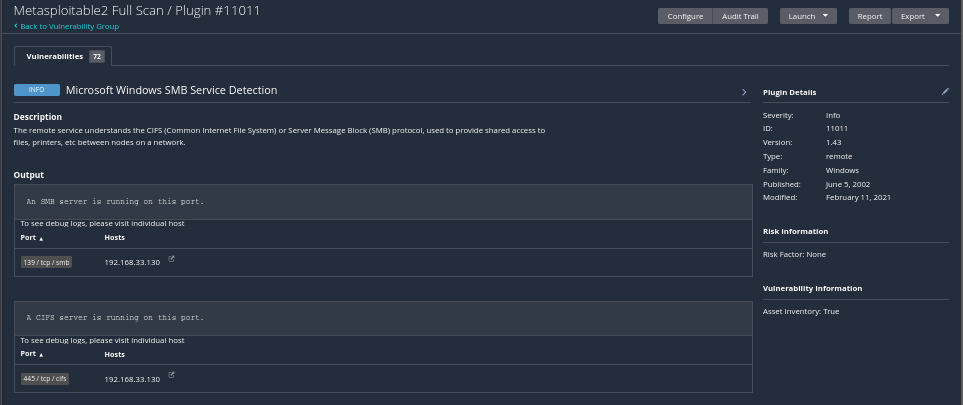The height and width of the screenshot is (405, 963).
Task: Click the pencil edit icon in Plugin Details
Action: point(945,91)
